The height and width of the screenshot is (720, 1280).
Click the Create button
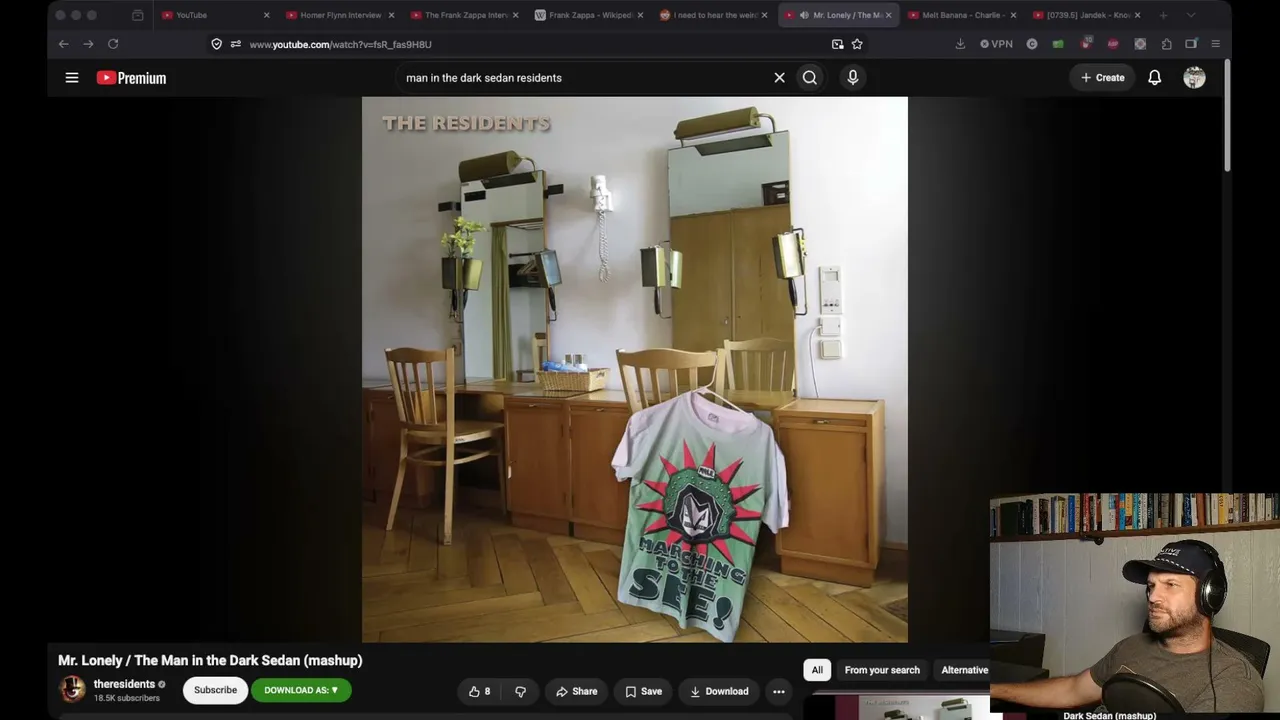[1102, 77]
